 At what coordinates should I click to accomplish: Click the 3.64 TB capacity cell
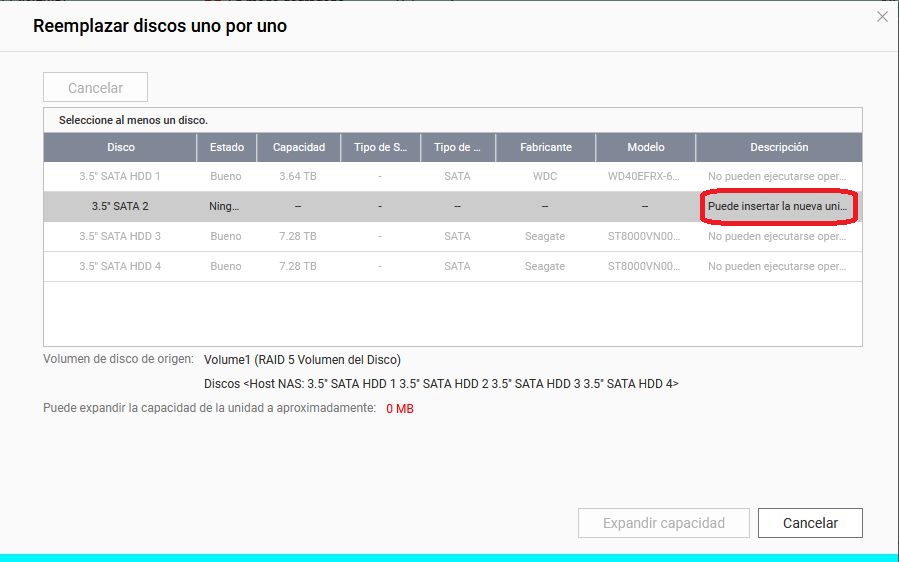[x=298, y=177]
